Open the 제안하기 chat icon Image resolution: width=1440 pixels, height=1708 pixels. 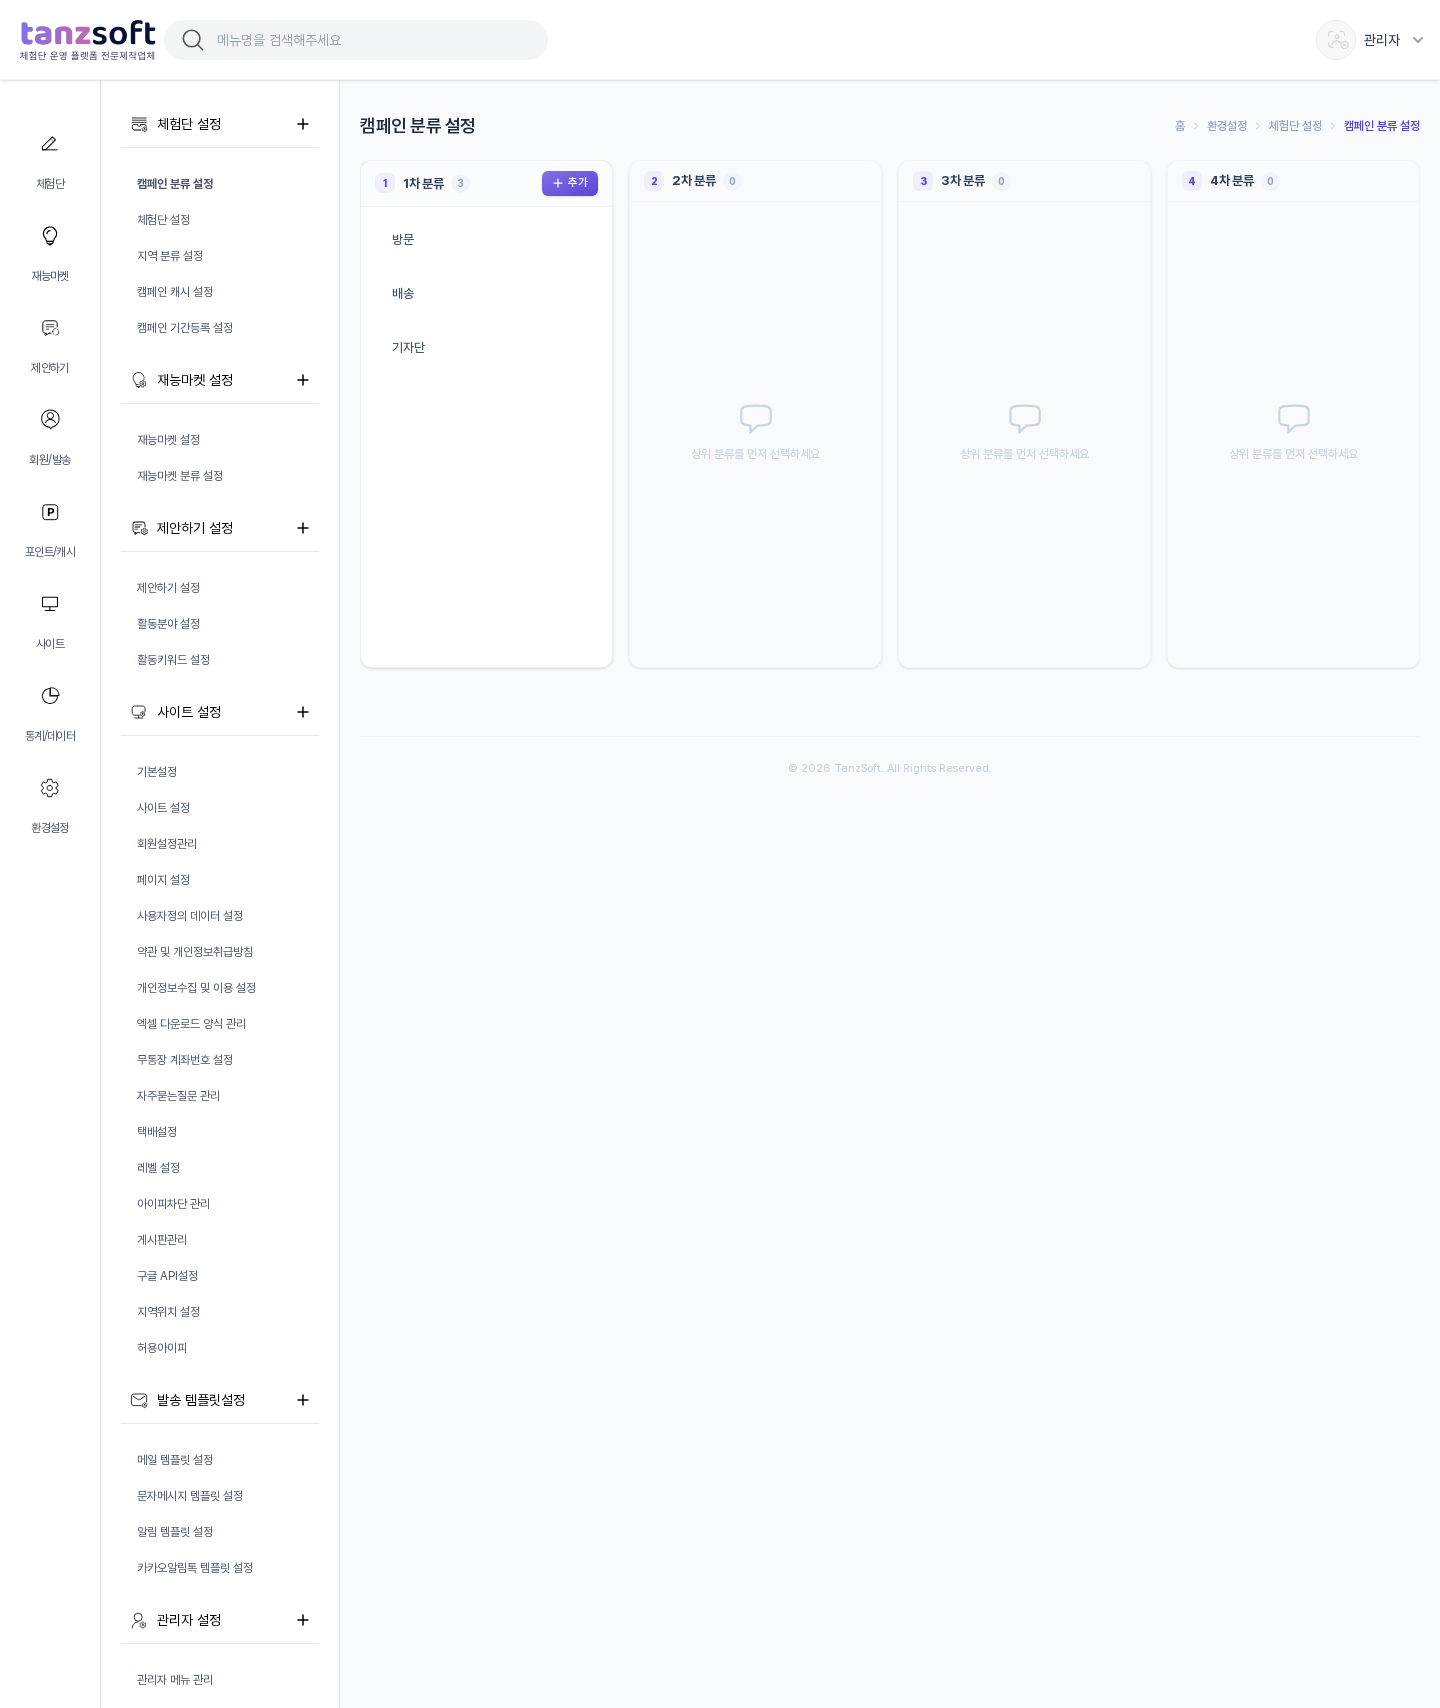click(50, 328)
